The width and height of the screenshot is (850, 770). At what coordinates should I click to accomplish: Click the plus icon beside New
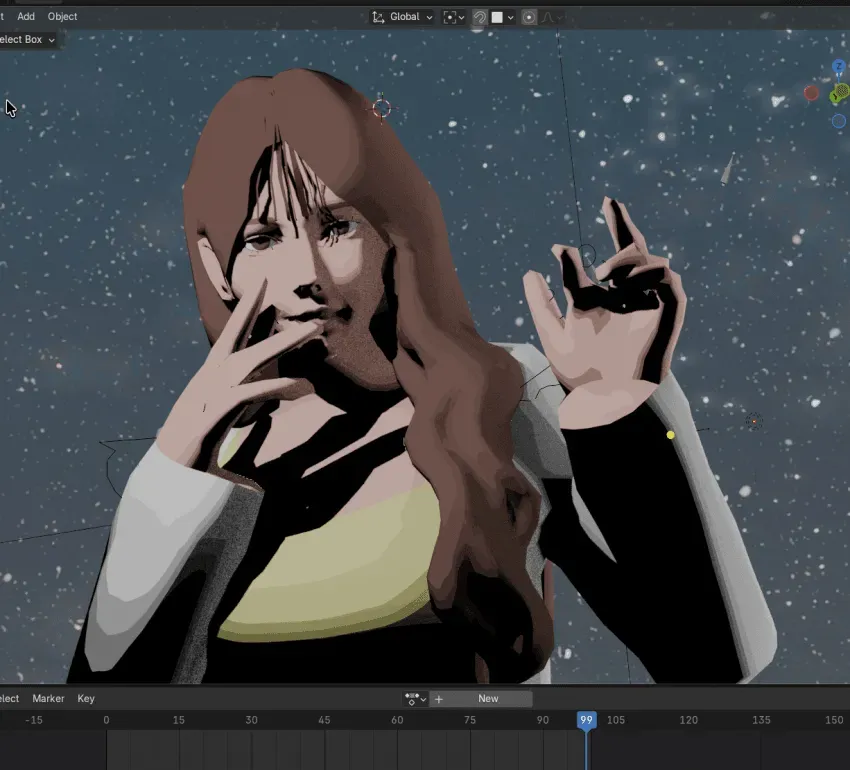(439, 699)
